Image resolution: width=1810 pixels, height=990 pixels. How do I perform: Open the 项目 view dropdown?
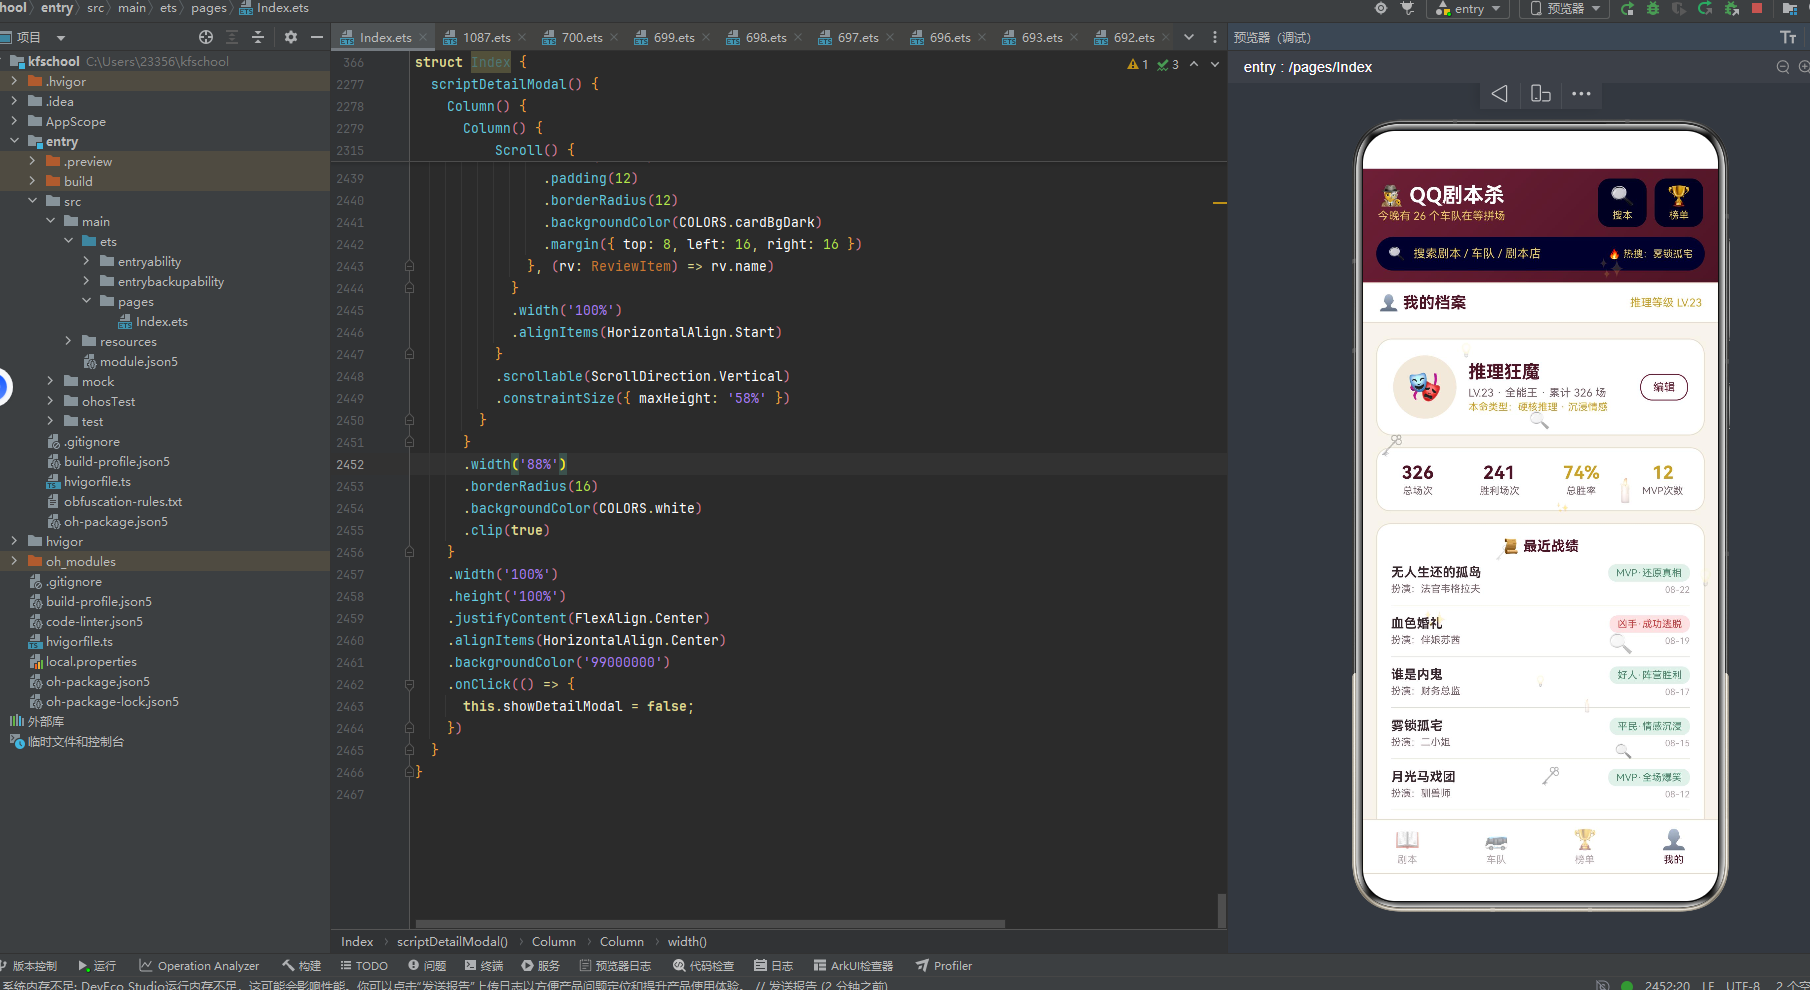(x=61, y=38)
